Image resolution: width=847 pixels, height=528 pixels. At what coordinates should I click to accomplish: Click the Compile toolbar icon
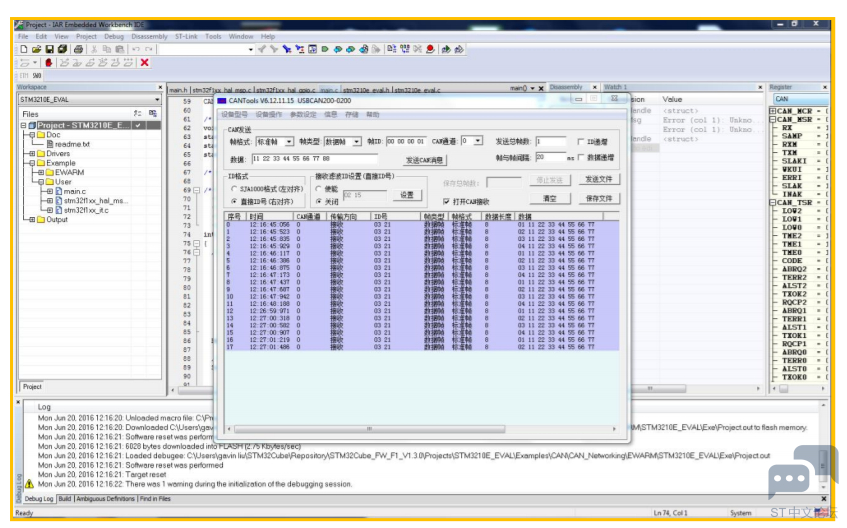pos(391,49)
